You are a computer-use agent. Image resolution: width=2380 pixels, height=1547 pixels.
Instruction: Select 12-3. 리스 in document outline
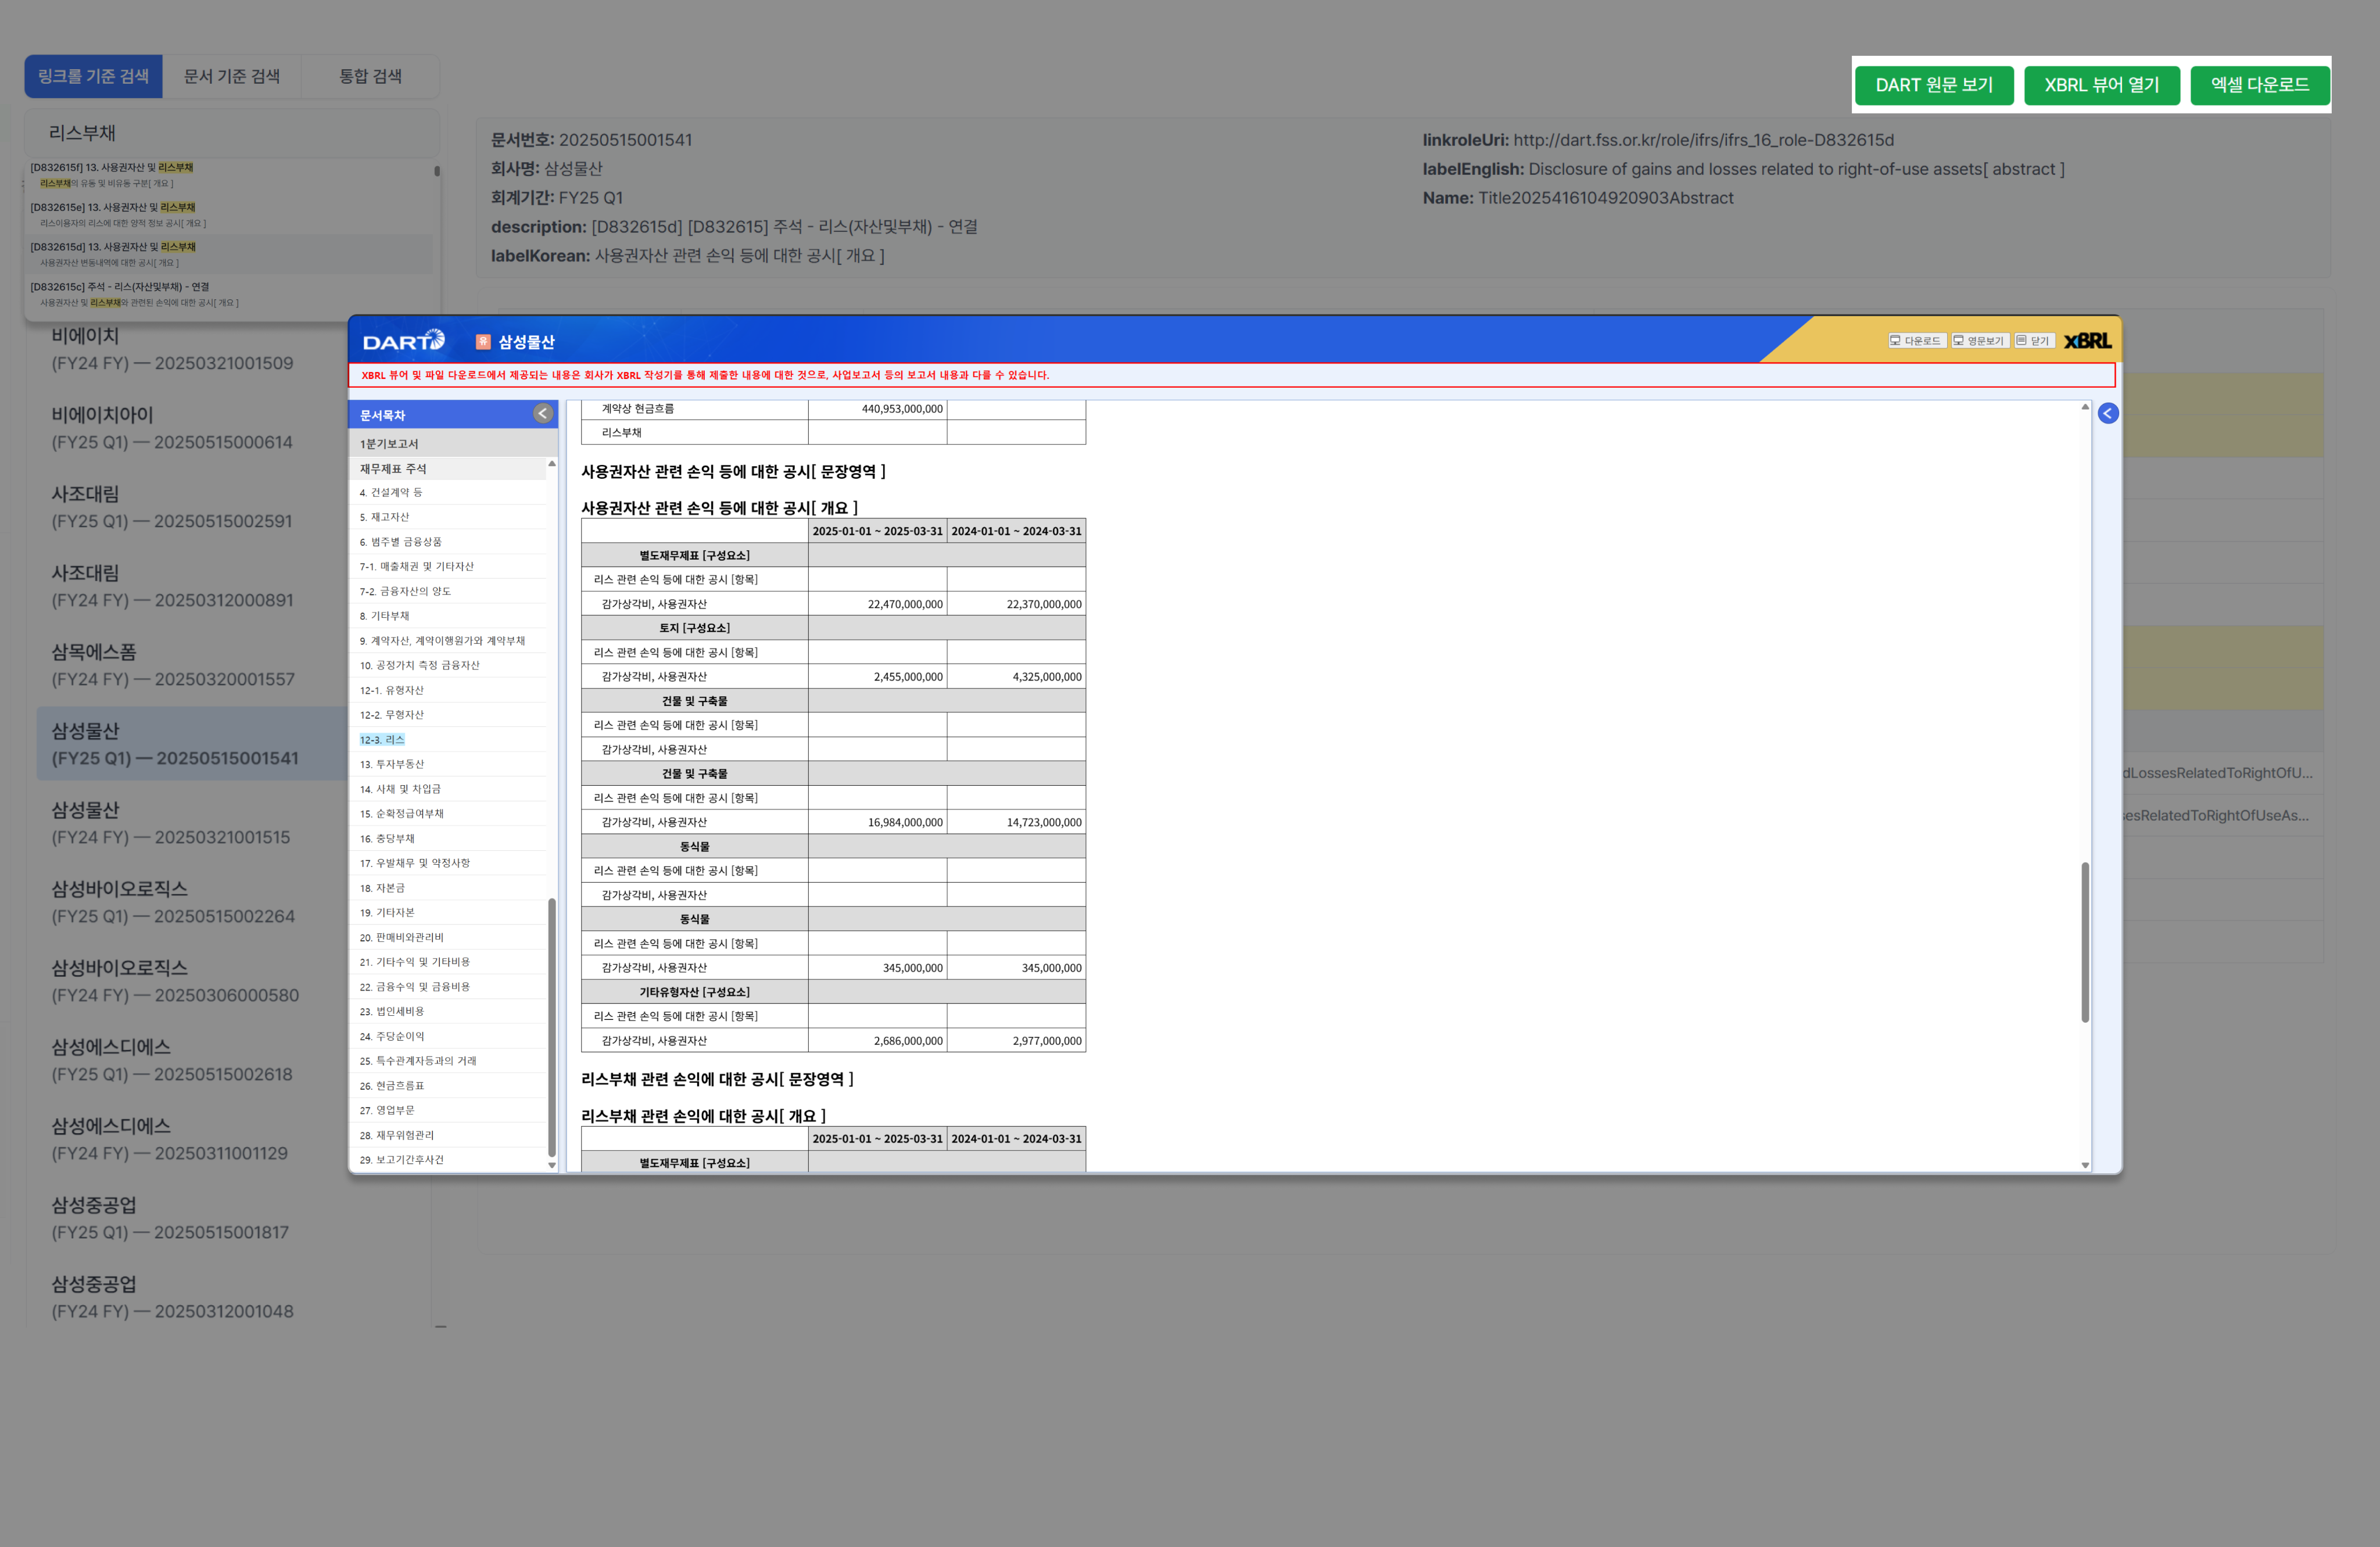tap(382, 740)
